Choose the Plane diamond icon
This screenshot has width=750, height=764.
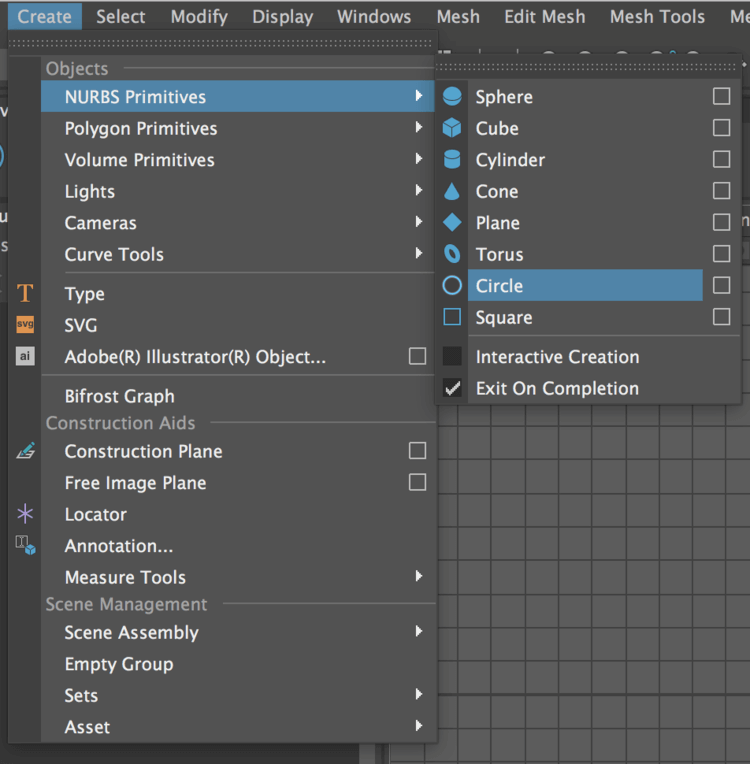452,223
